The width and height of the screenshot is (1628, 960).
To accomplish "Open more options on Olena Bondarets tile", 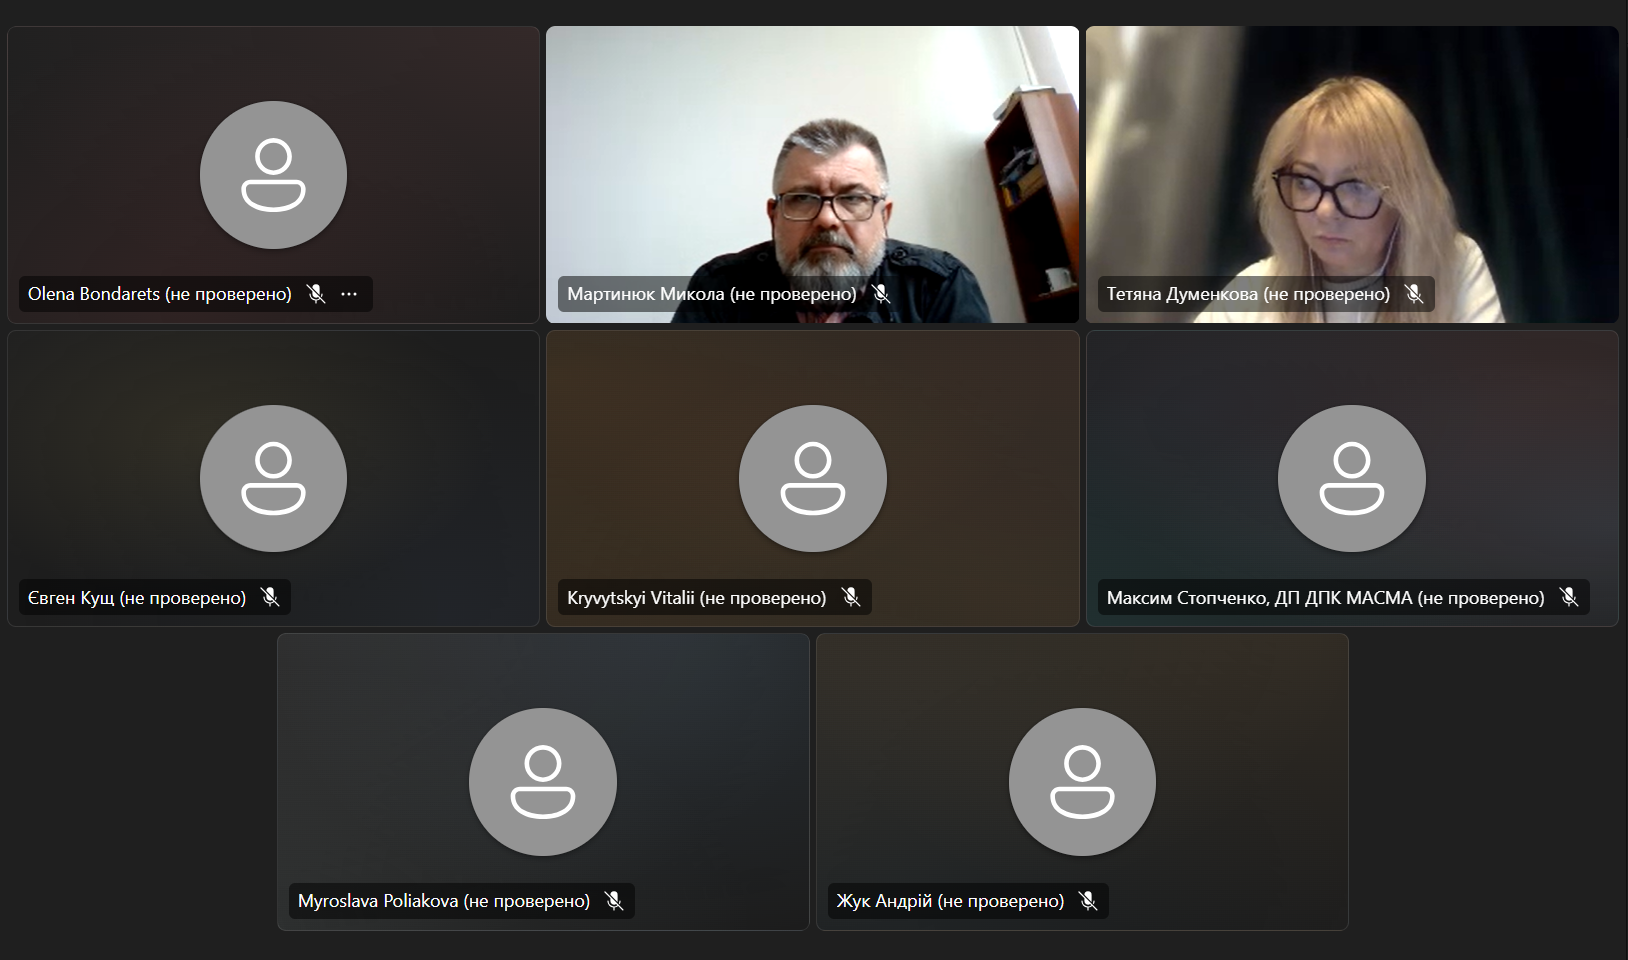I will 349,294.
